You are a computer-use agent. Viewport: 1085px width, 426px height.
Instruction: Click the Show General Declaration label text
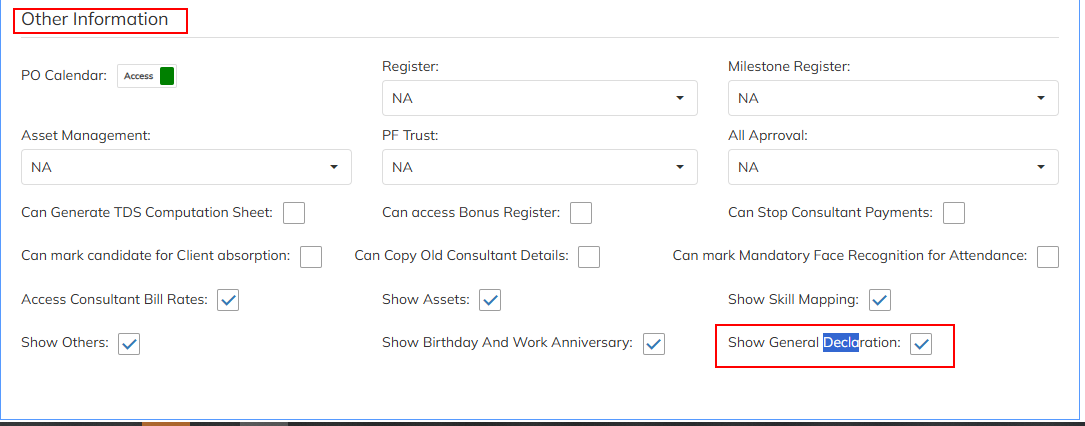tap(814, 343)
